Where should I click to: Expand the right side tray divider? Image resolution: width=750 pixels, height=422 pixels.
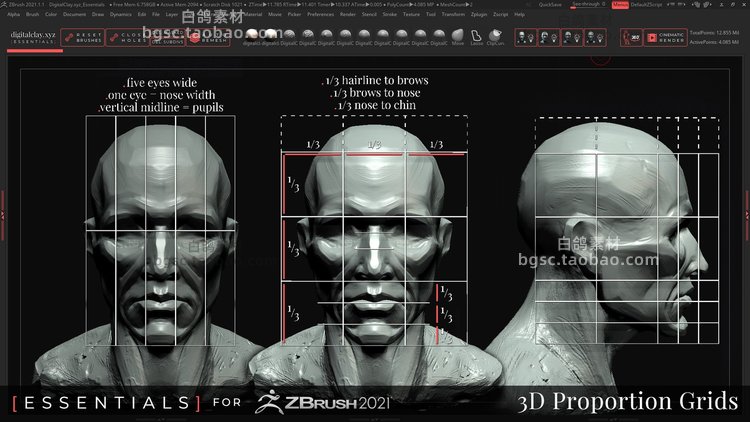point(747,215)
